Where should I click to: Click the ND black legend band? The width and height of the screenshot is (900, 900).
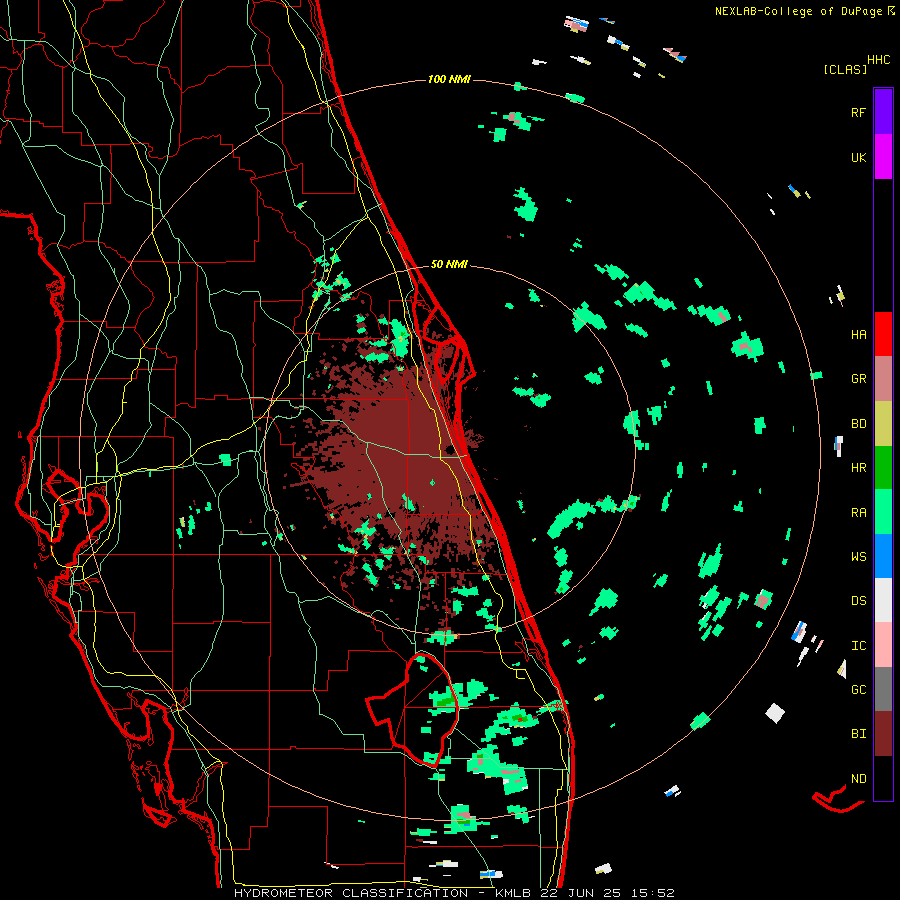tap(883, 778)
